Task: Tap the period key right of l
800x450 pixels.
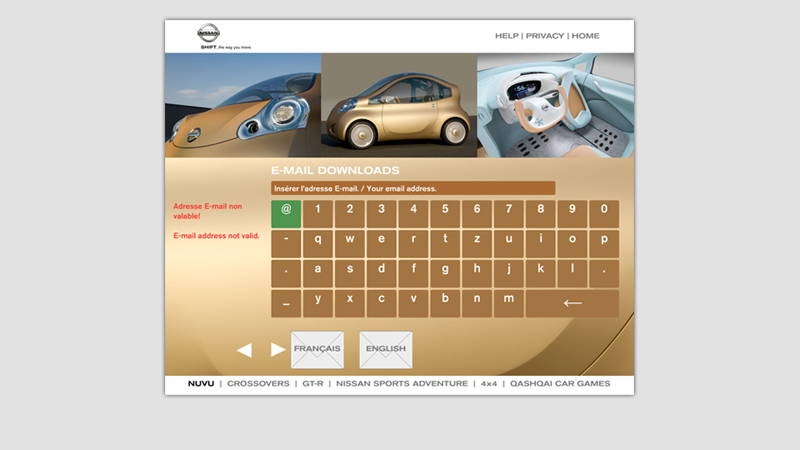Action: tap(604, 274)
